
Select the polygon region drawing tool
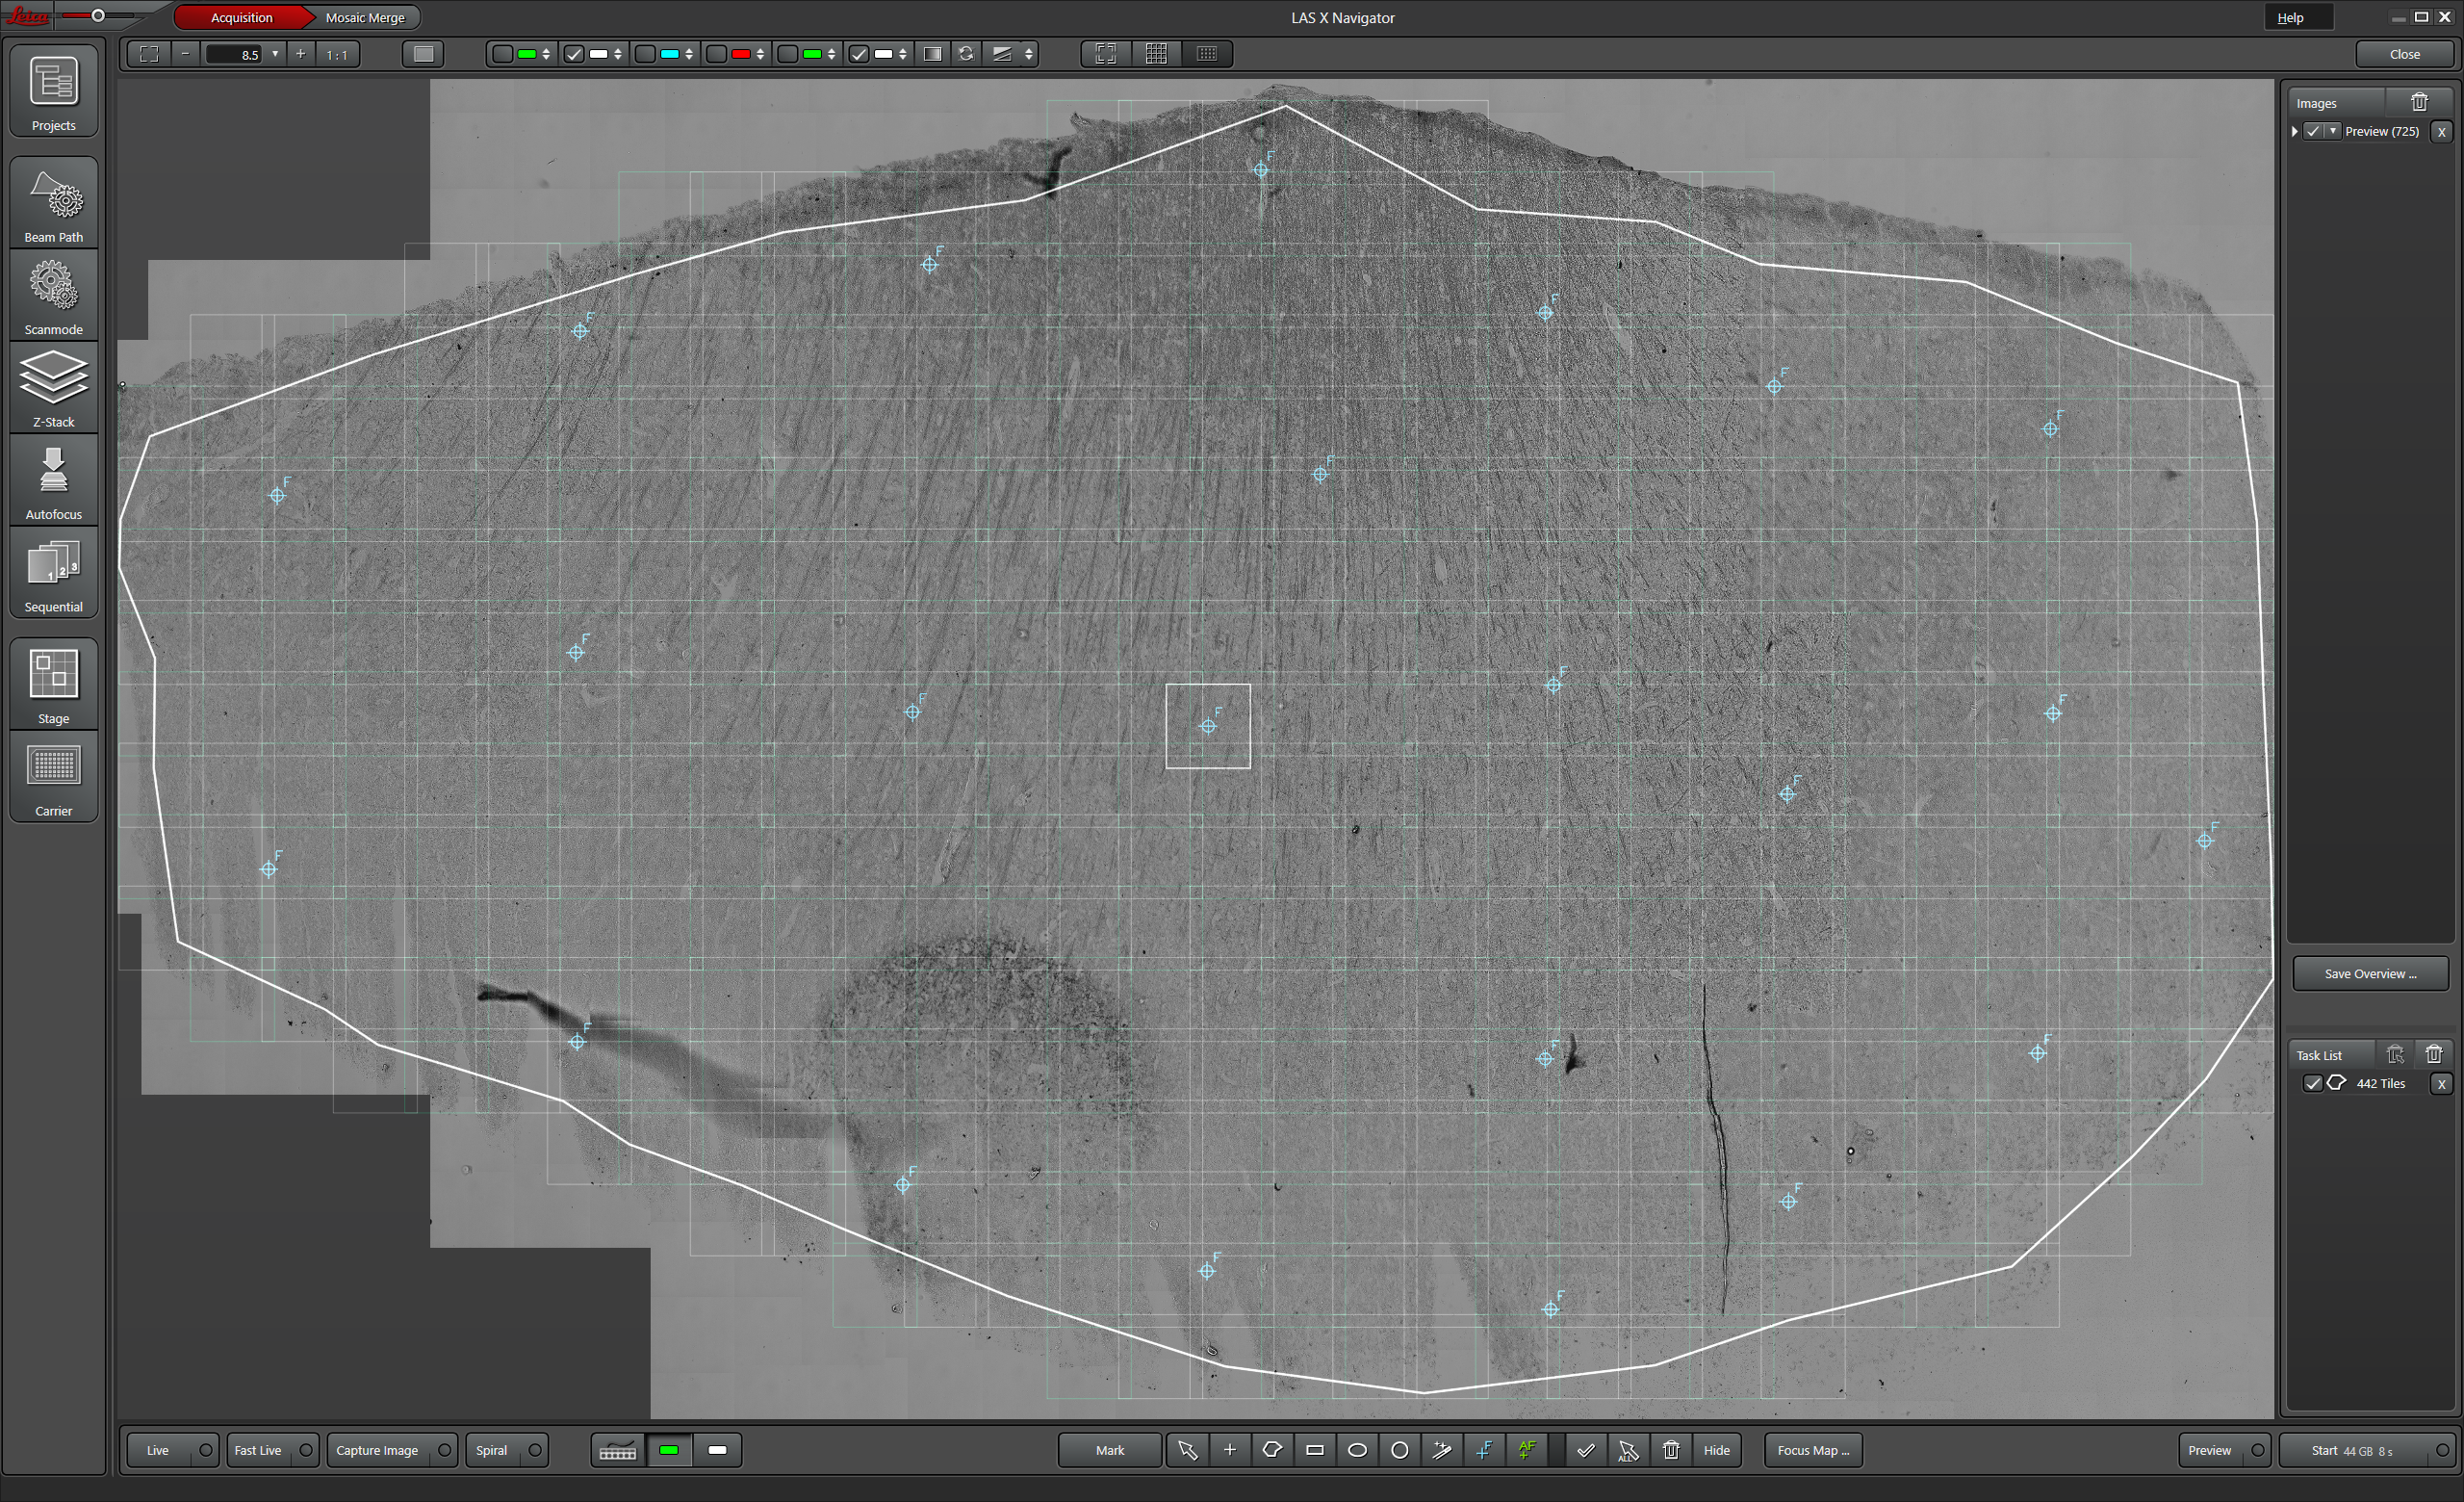click(1272, 1450)
